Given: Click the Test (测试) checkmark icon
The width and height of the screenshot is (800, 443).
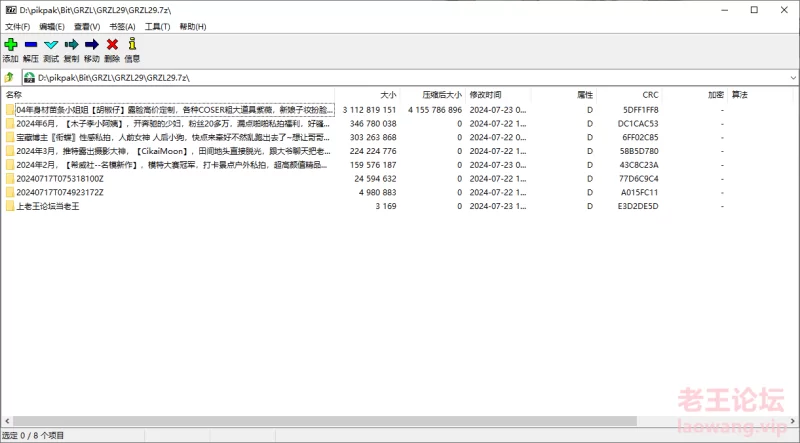Looking at the screenshot, I should pos(51,44).
